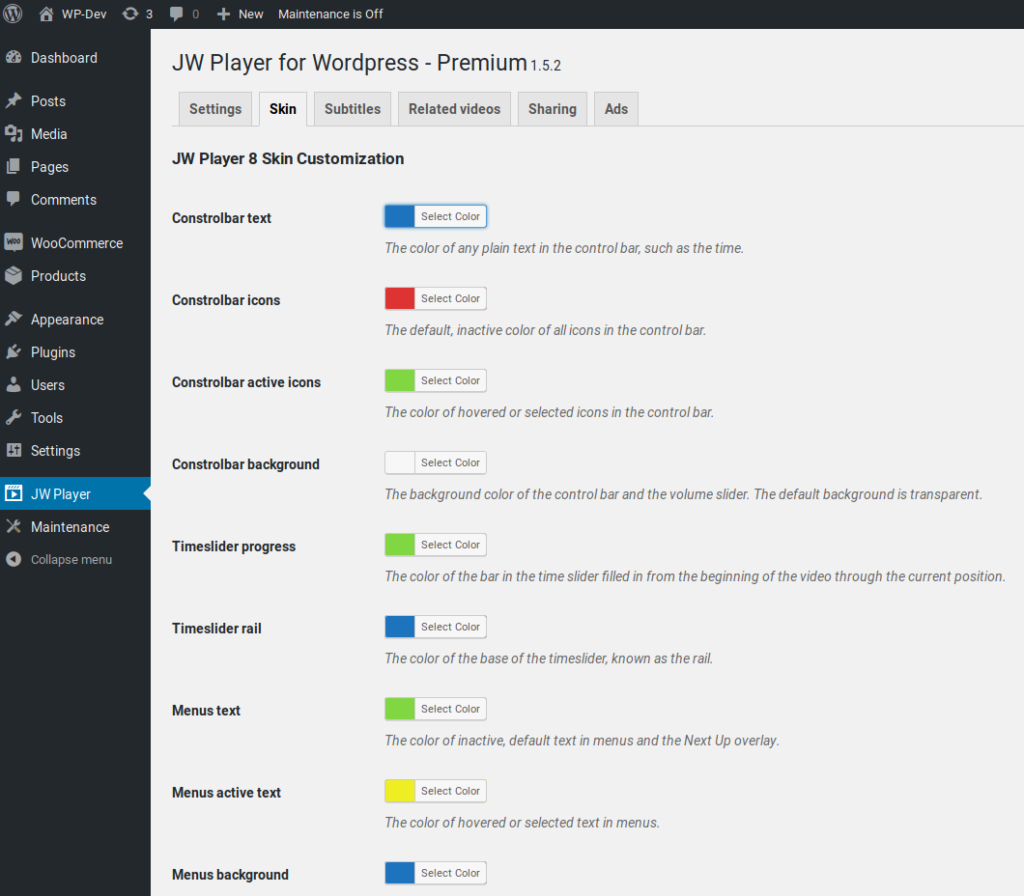Viewport: 1024px width, 896px height.
Task: Click the green Constrolbar active icons swatch
Action: click(x=400, y=381)
